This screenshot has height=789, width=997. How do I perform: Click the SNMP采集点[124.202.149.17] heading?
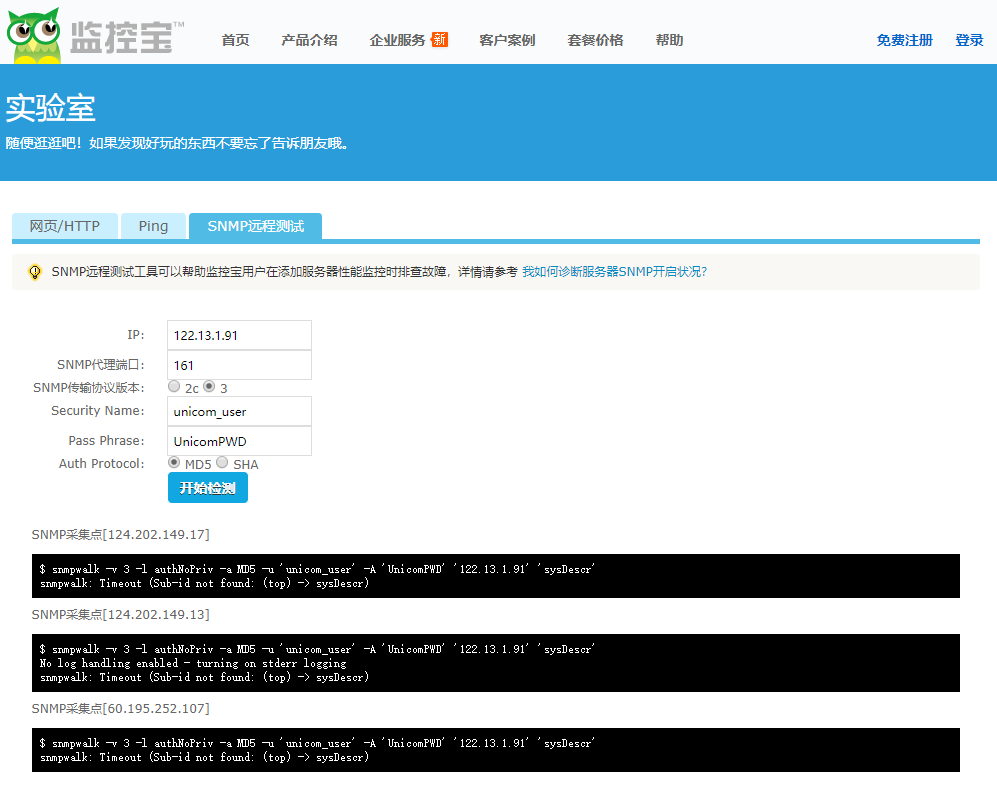[x=121, y=535]
